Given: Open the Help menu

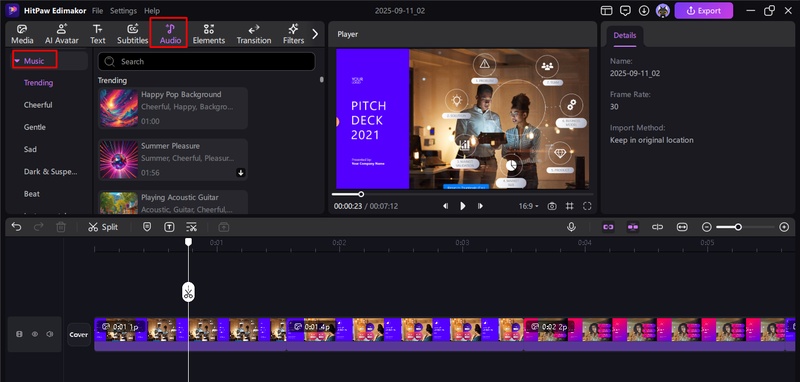Looking at the screenshot, I should 152,11.
